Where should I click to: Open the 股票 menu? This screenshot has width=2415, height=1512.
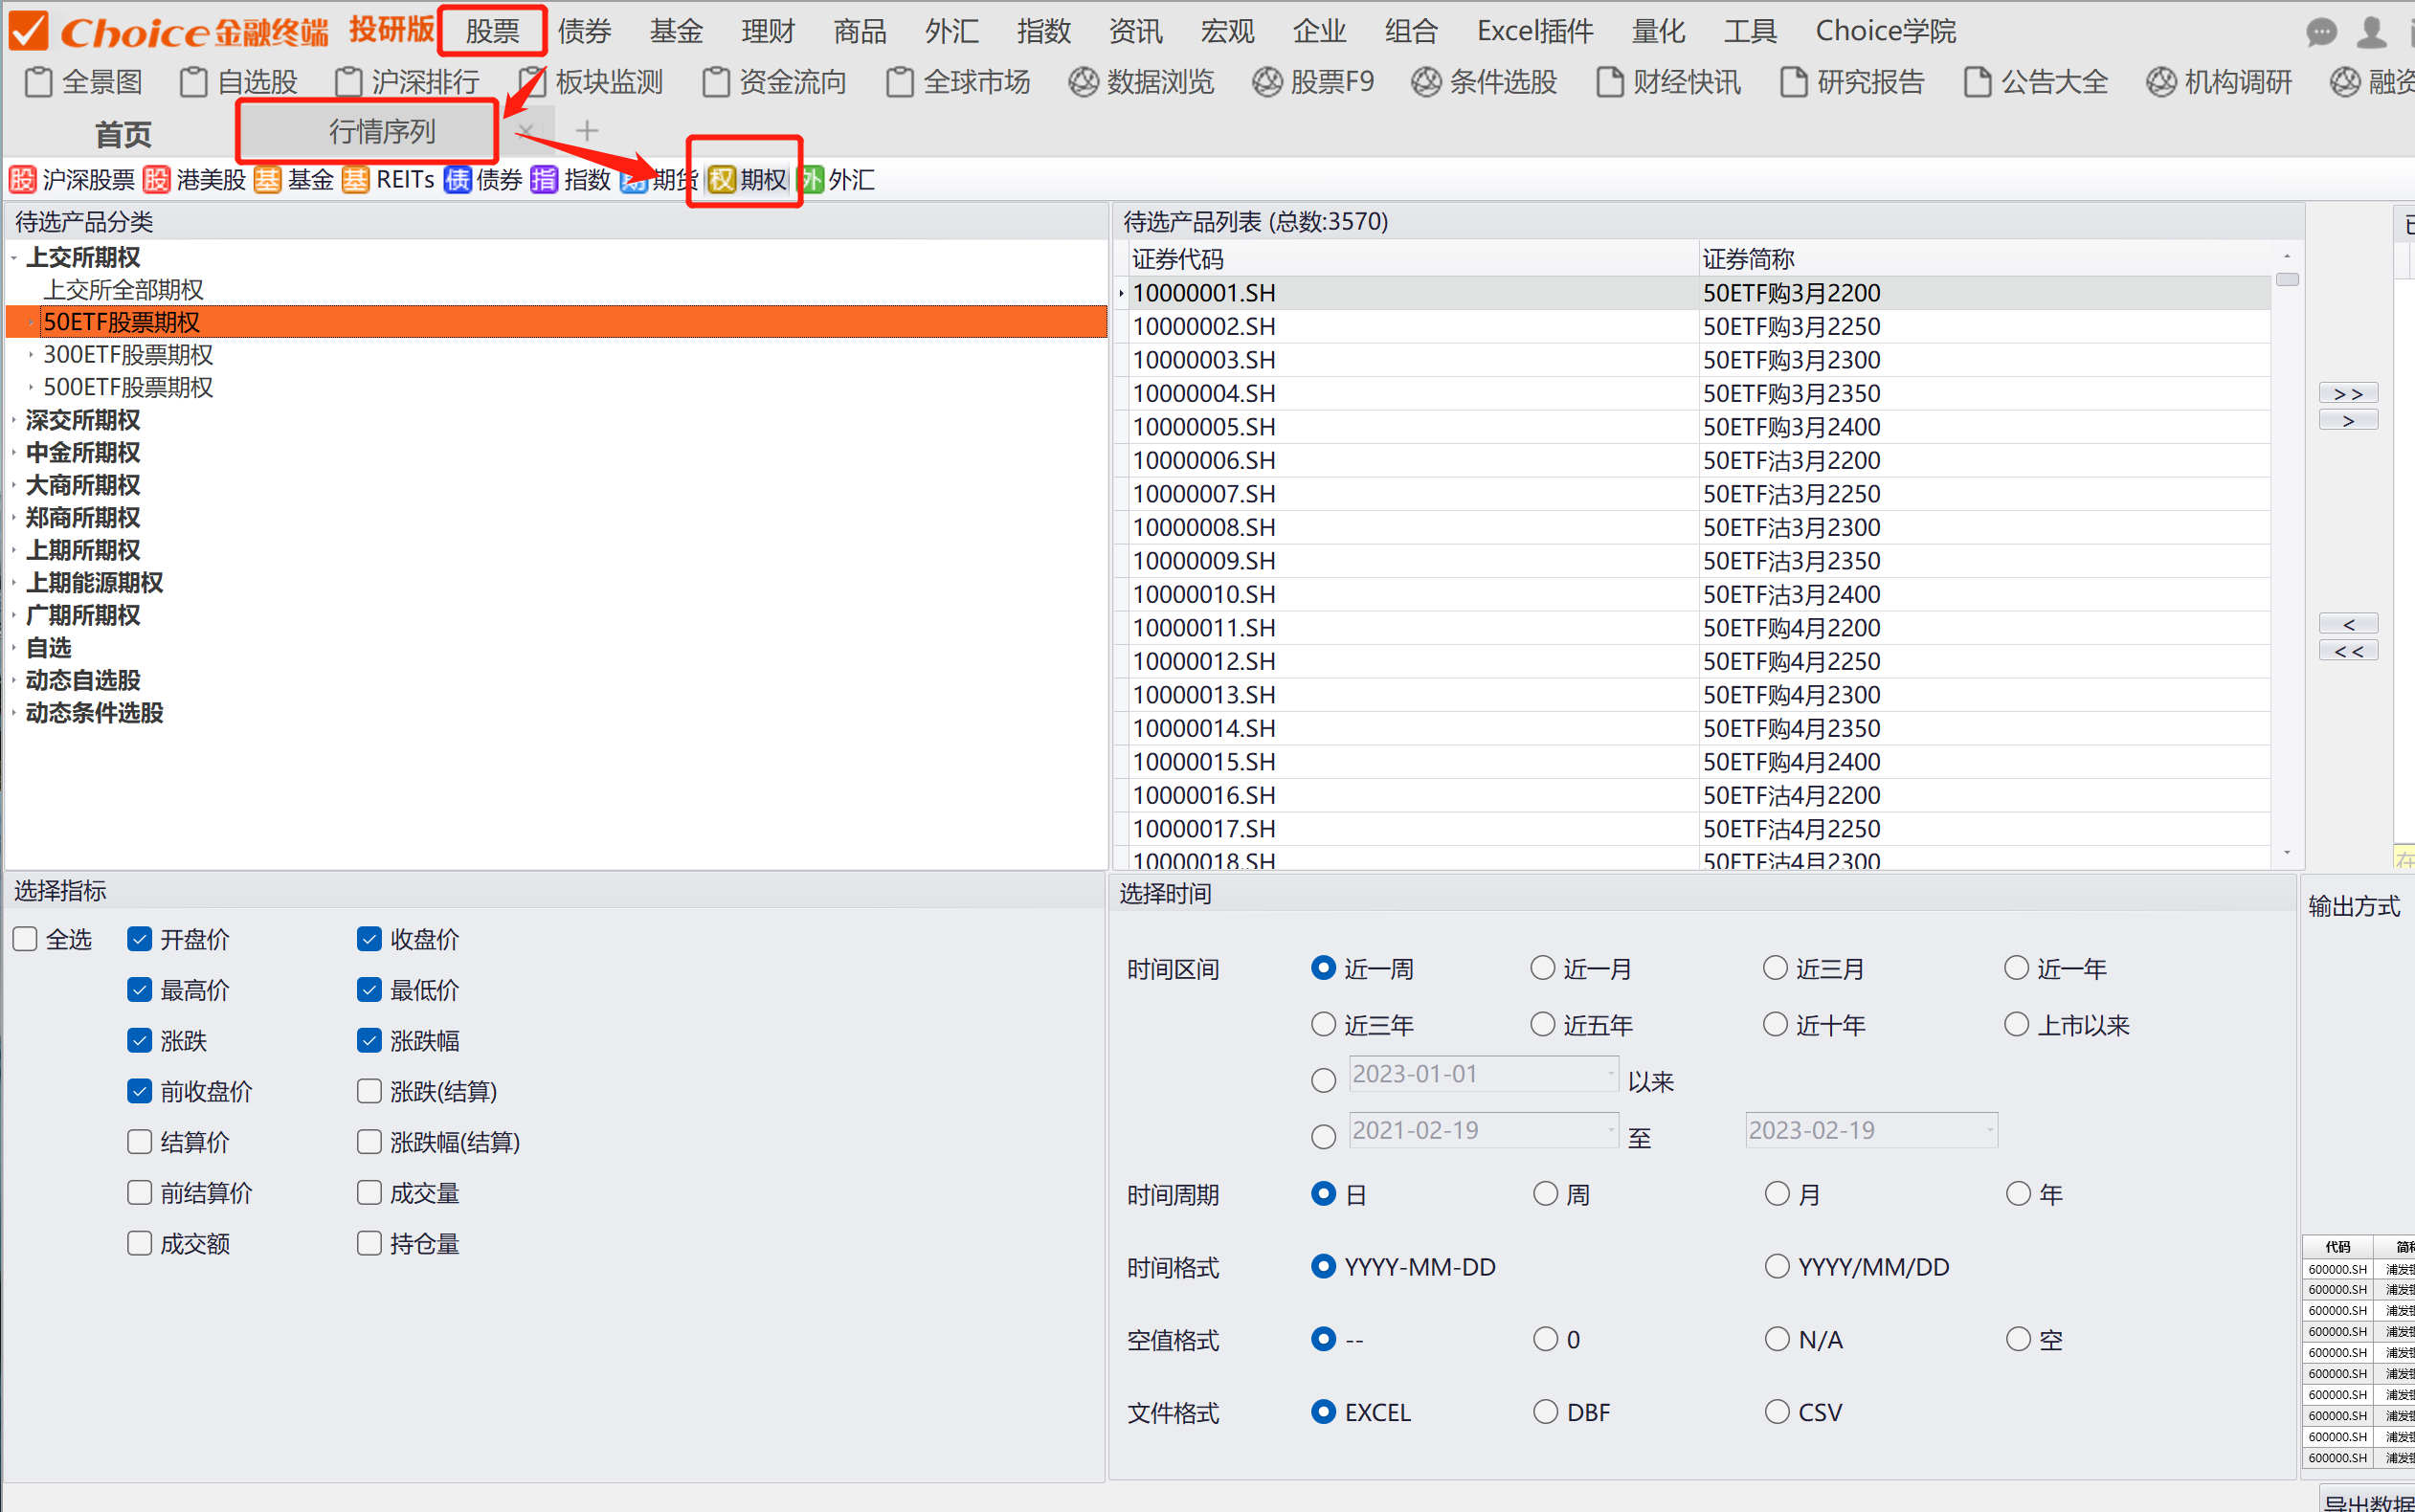pos(493,31)
